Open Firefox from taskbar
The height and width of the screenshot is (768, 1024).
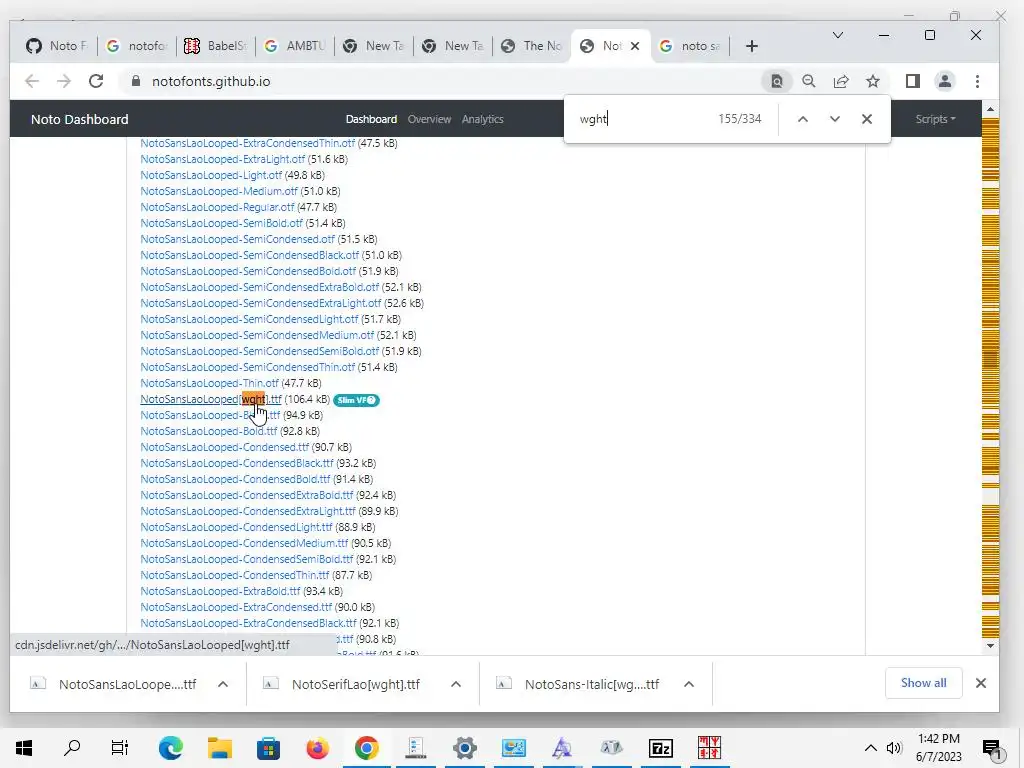coord(317,748)
